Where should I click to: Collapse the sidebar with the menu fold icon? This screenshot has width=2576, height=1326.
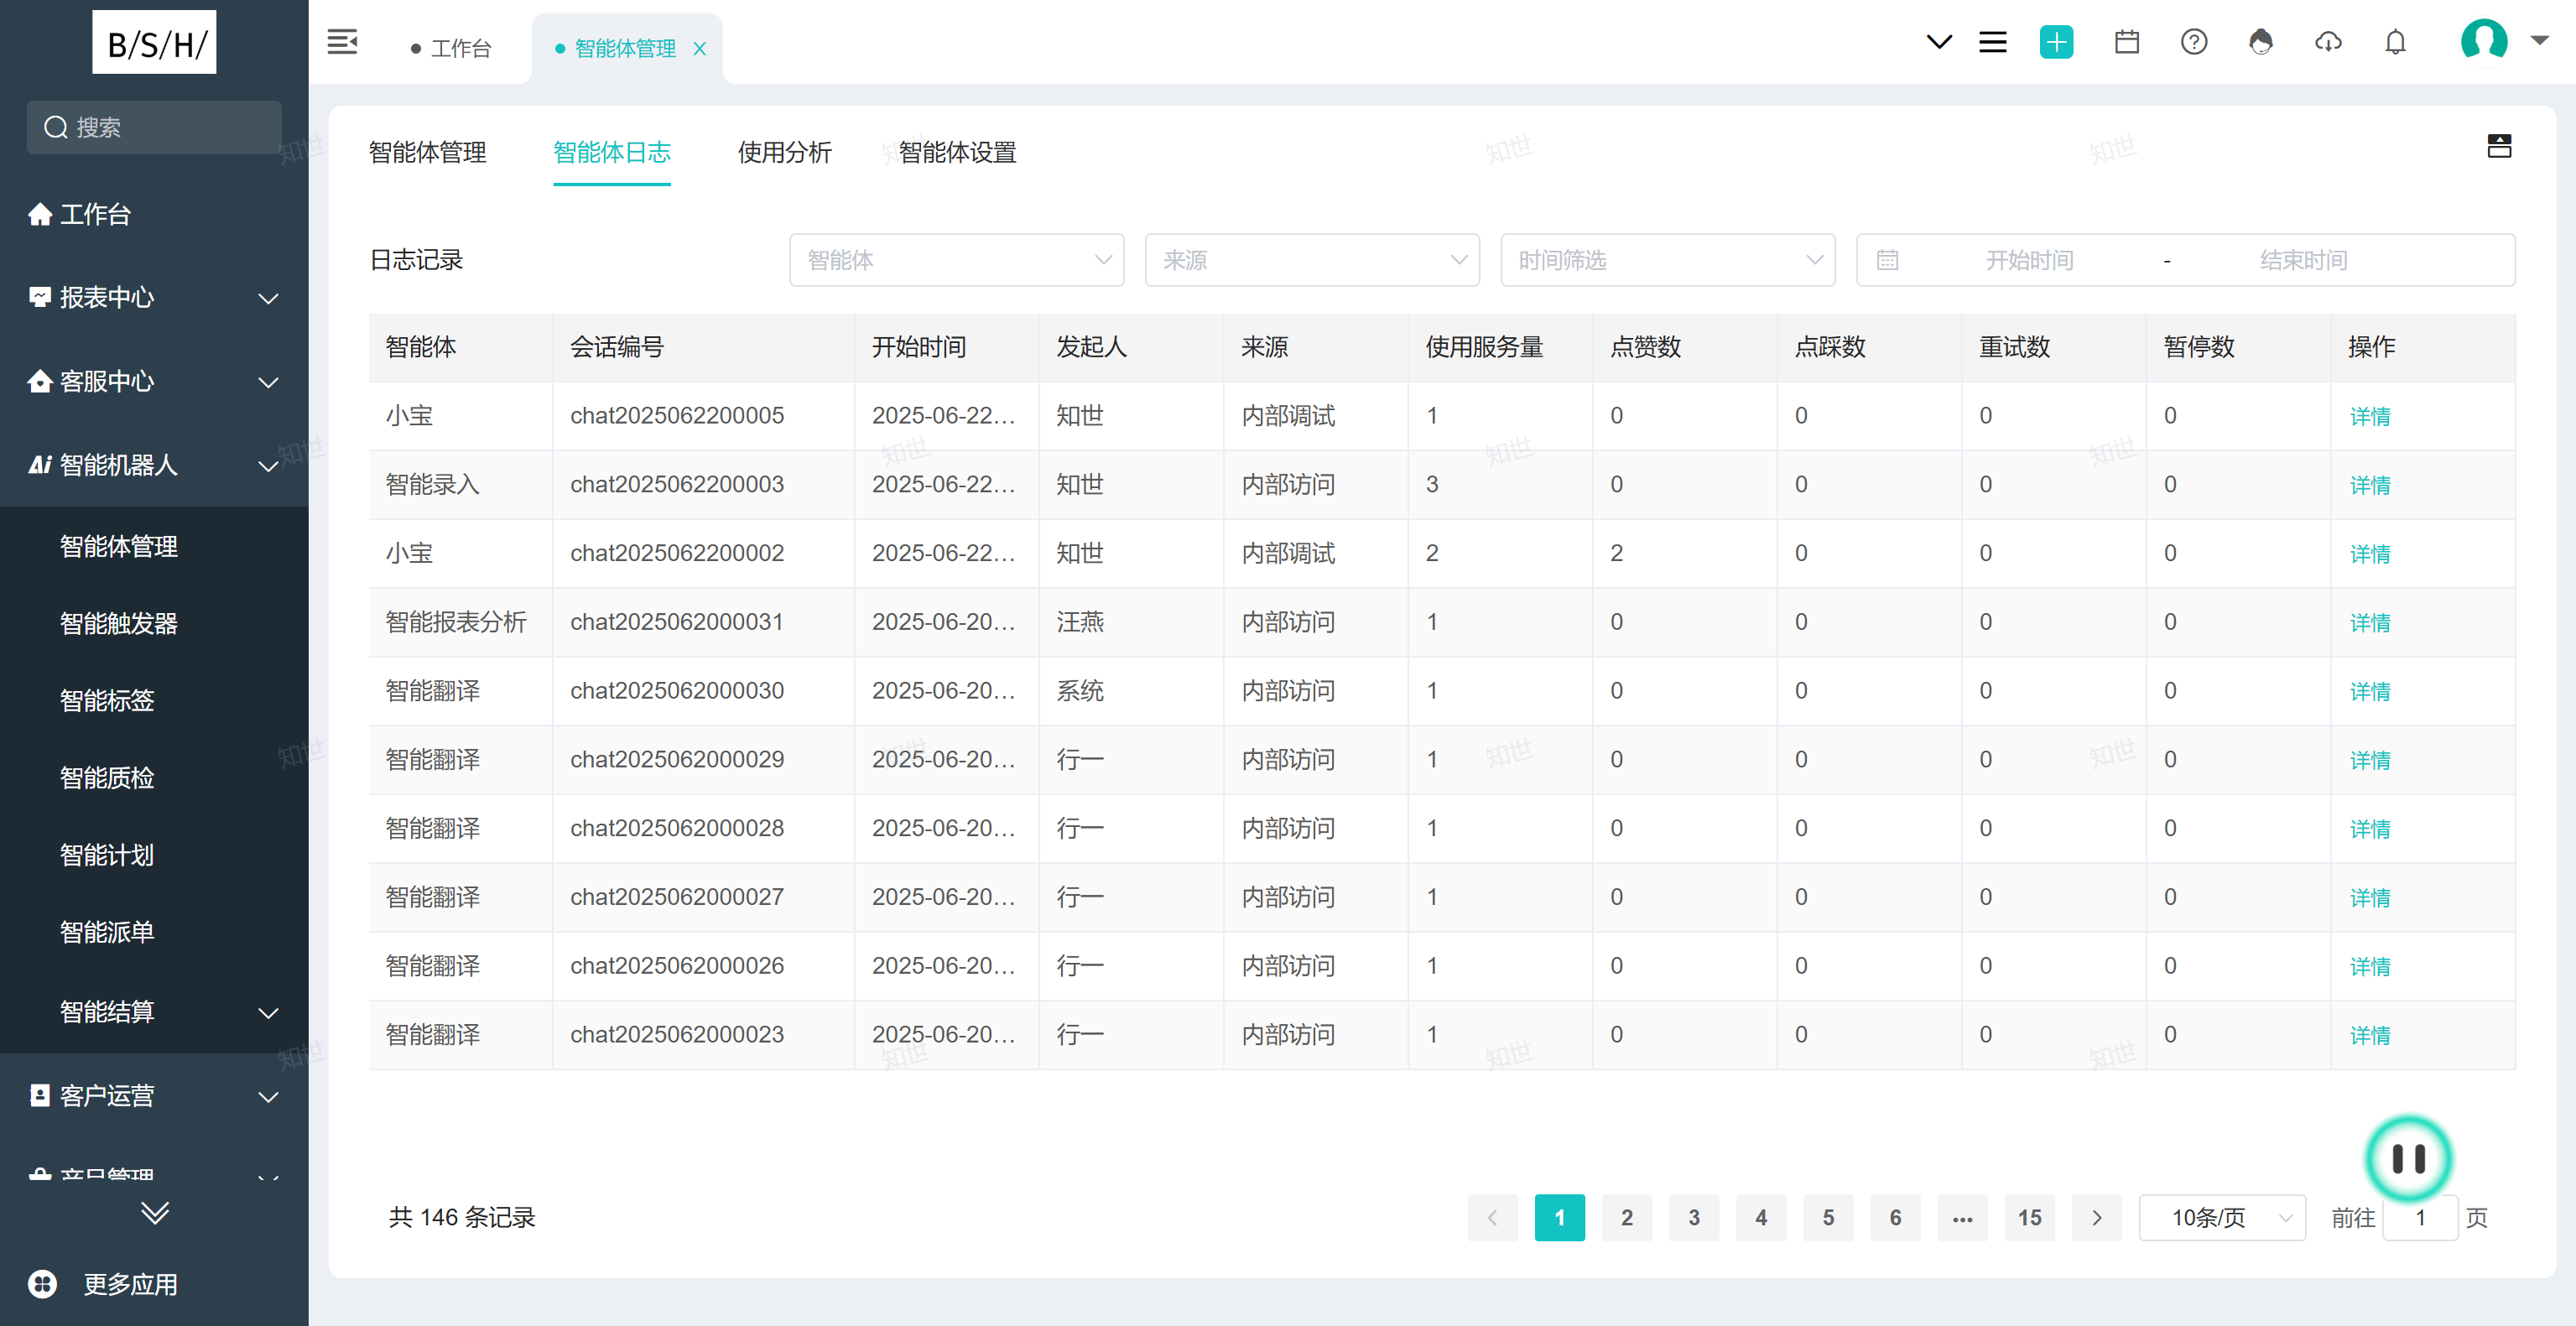(x=342, y=42)
